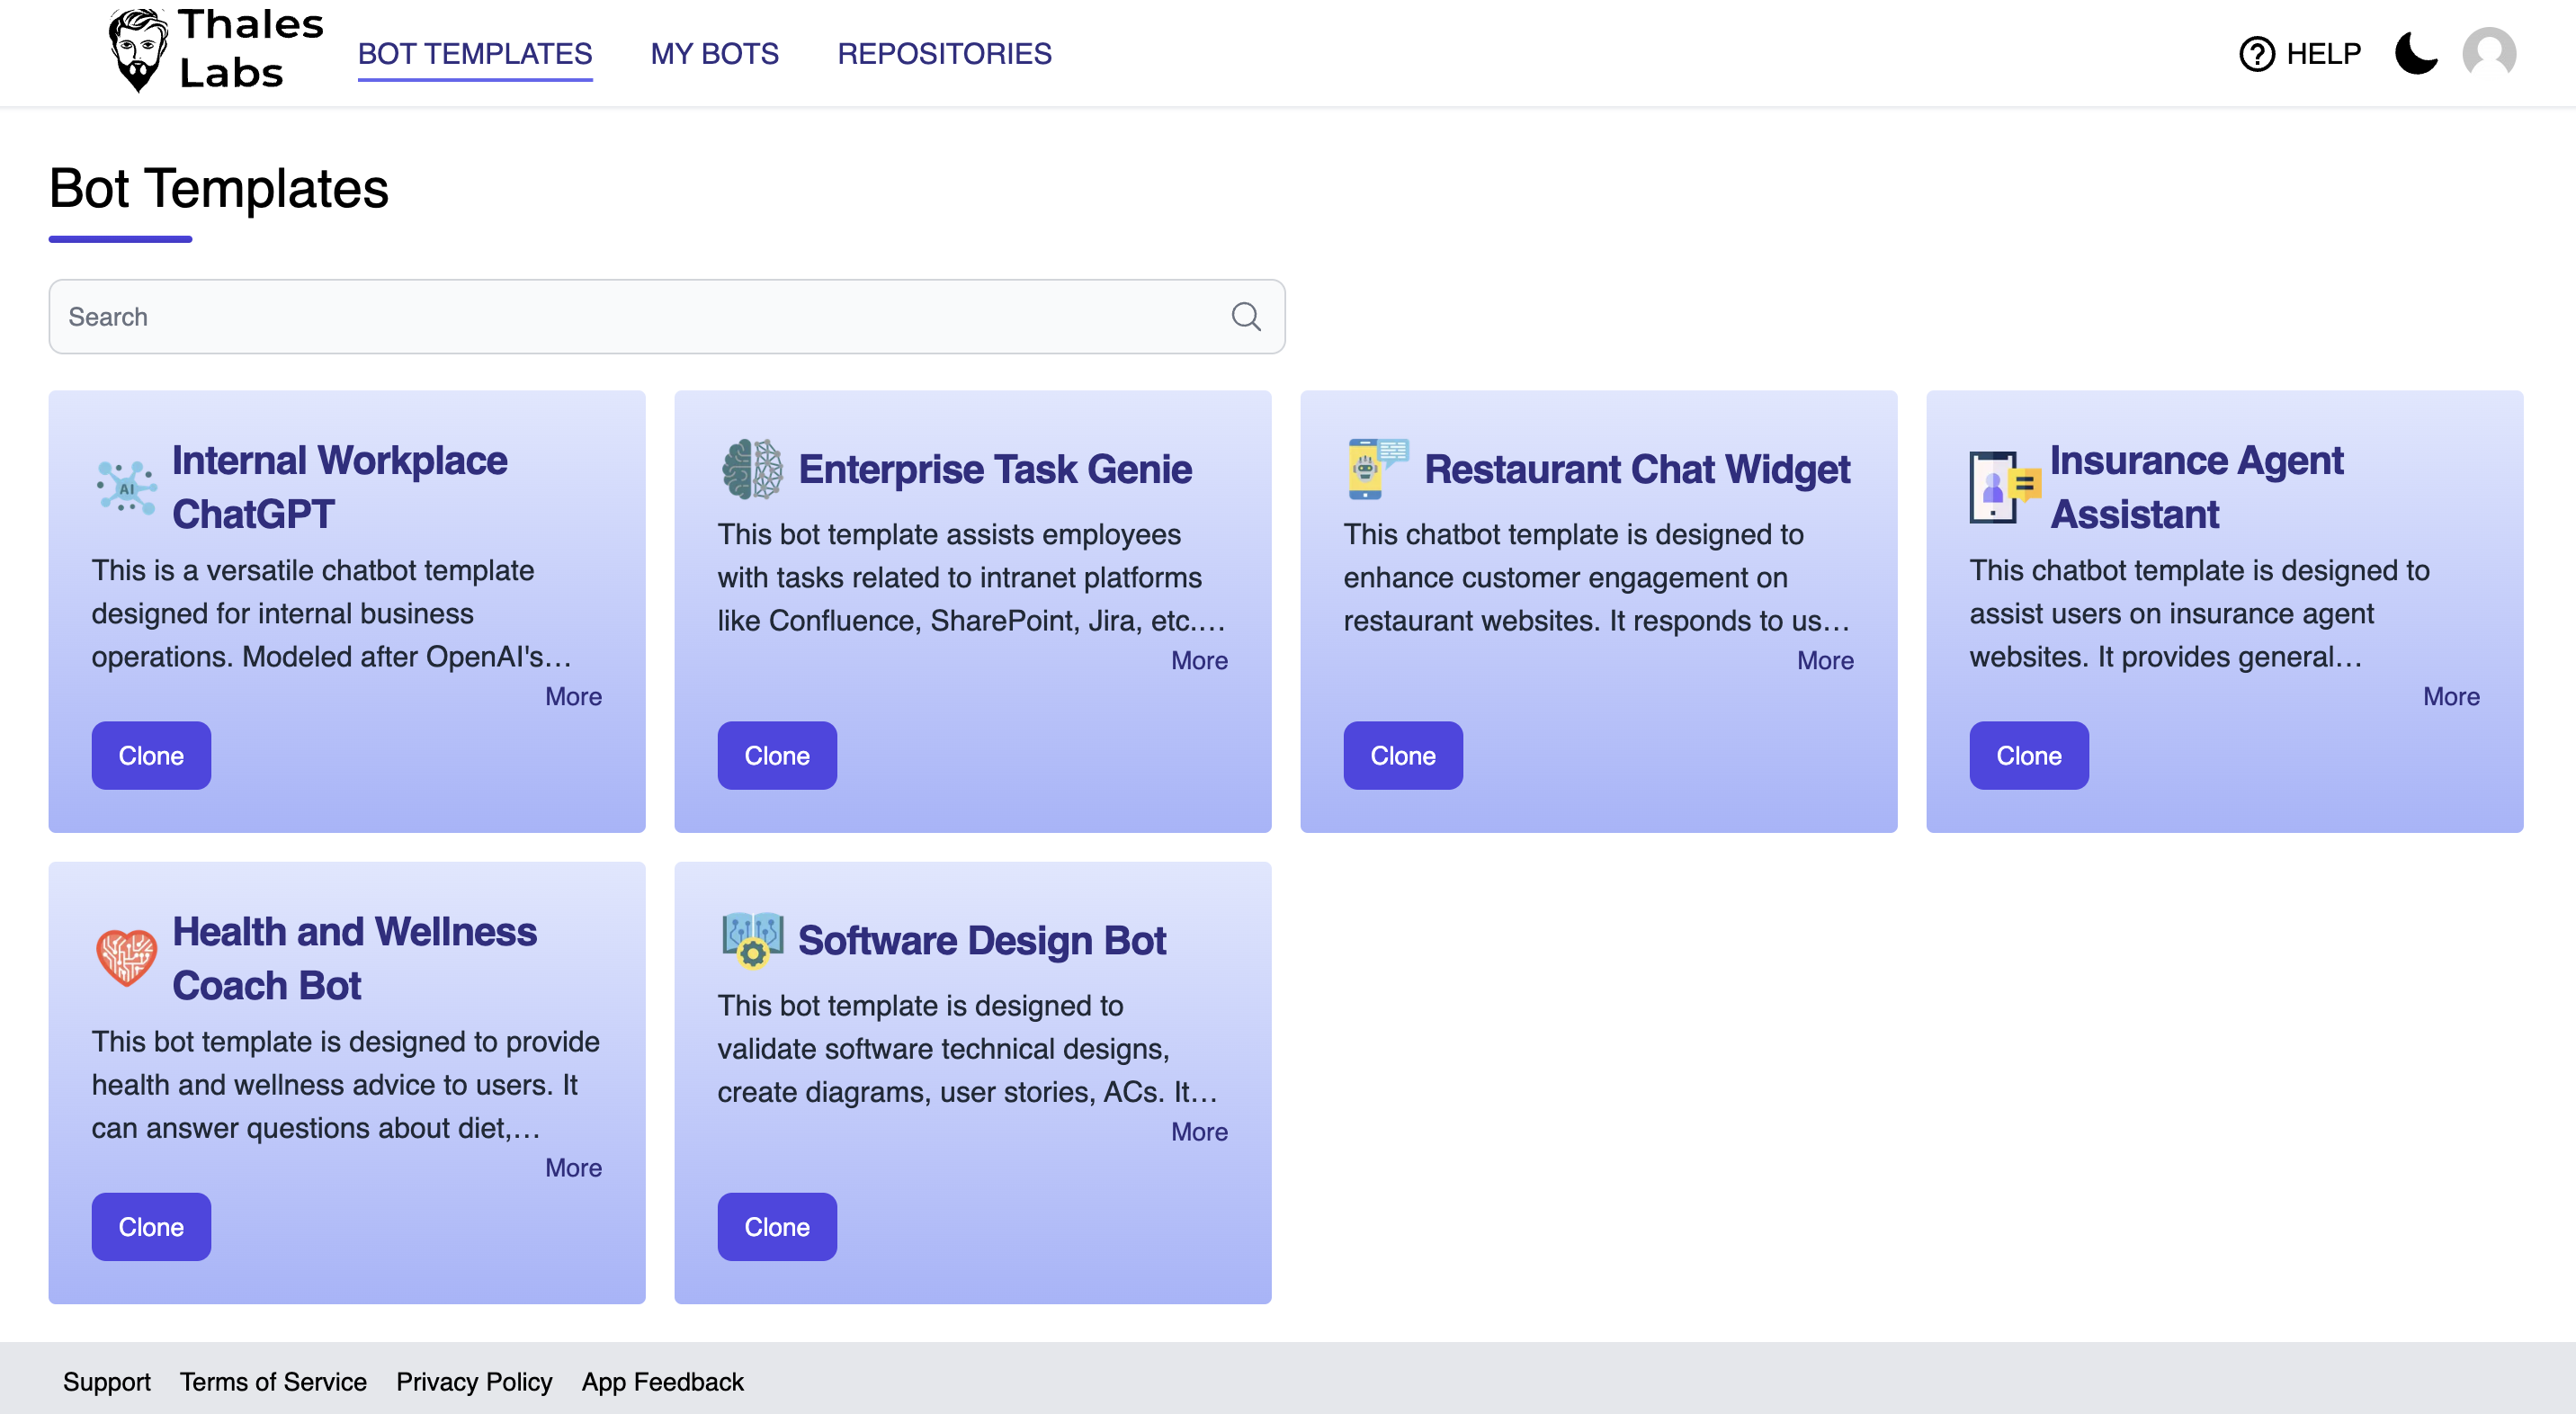
Task: Open the Privacy Policy footer link
Action: click(474, 1382)
